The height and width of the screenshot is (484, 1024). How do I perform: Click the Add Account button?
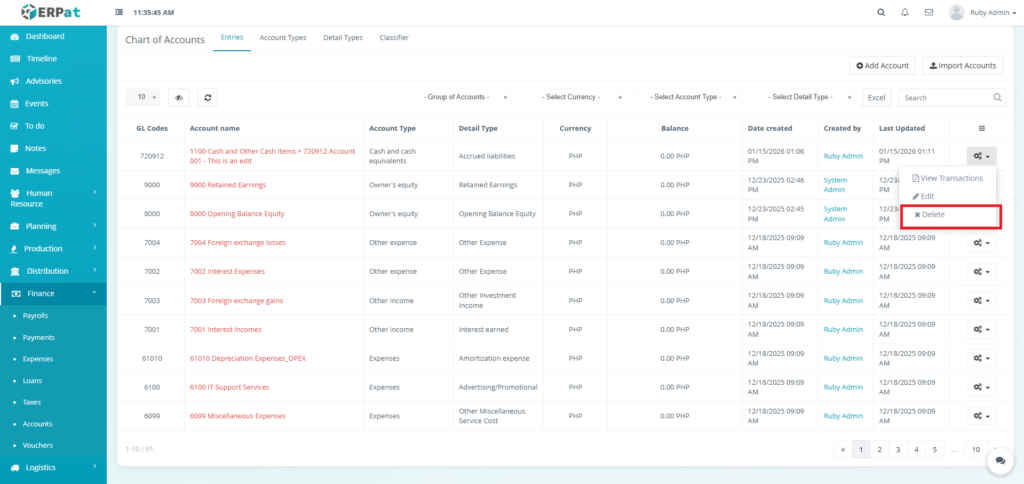click(882, 65)
